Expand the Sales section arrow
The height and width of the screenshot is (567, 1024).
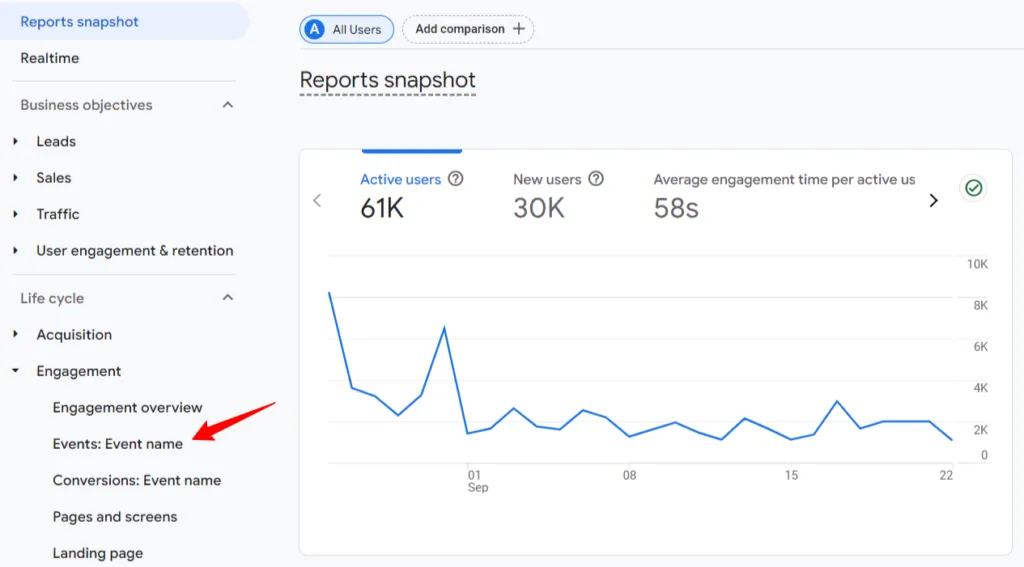coord(16,178)
